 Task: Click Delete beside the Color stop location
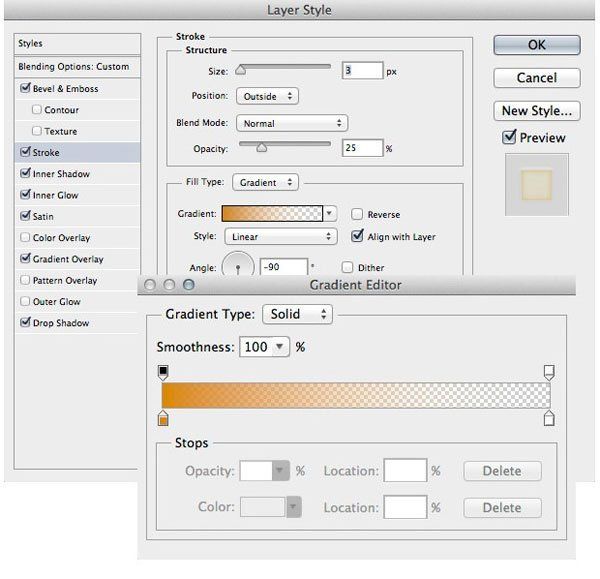(502, 507)
